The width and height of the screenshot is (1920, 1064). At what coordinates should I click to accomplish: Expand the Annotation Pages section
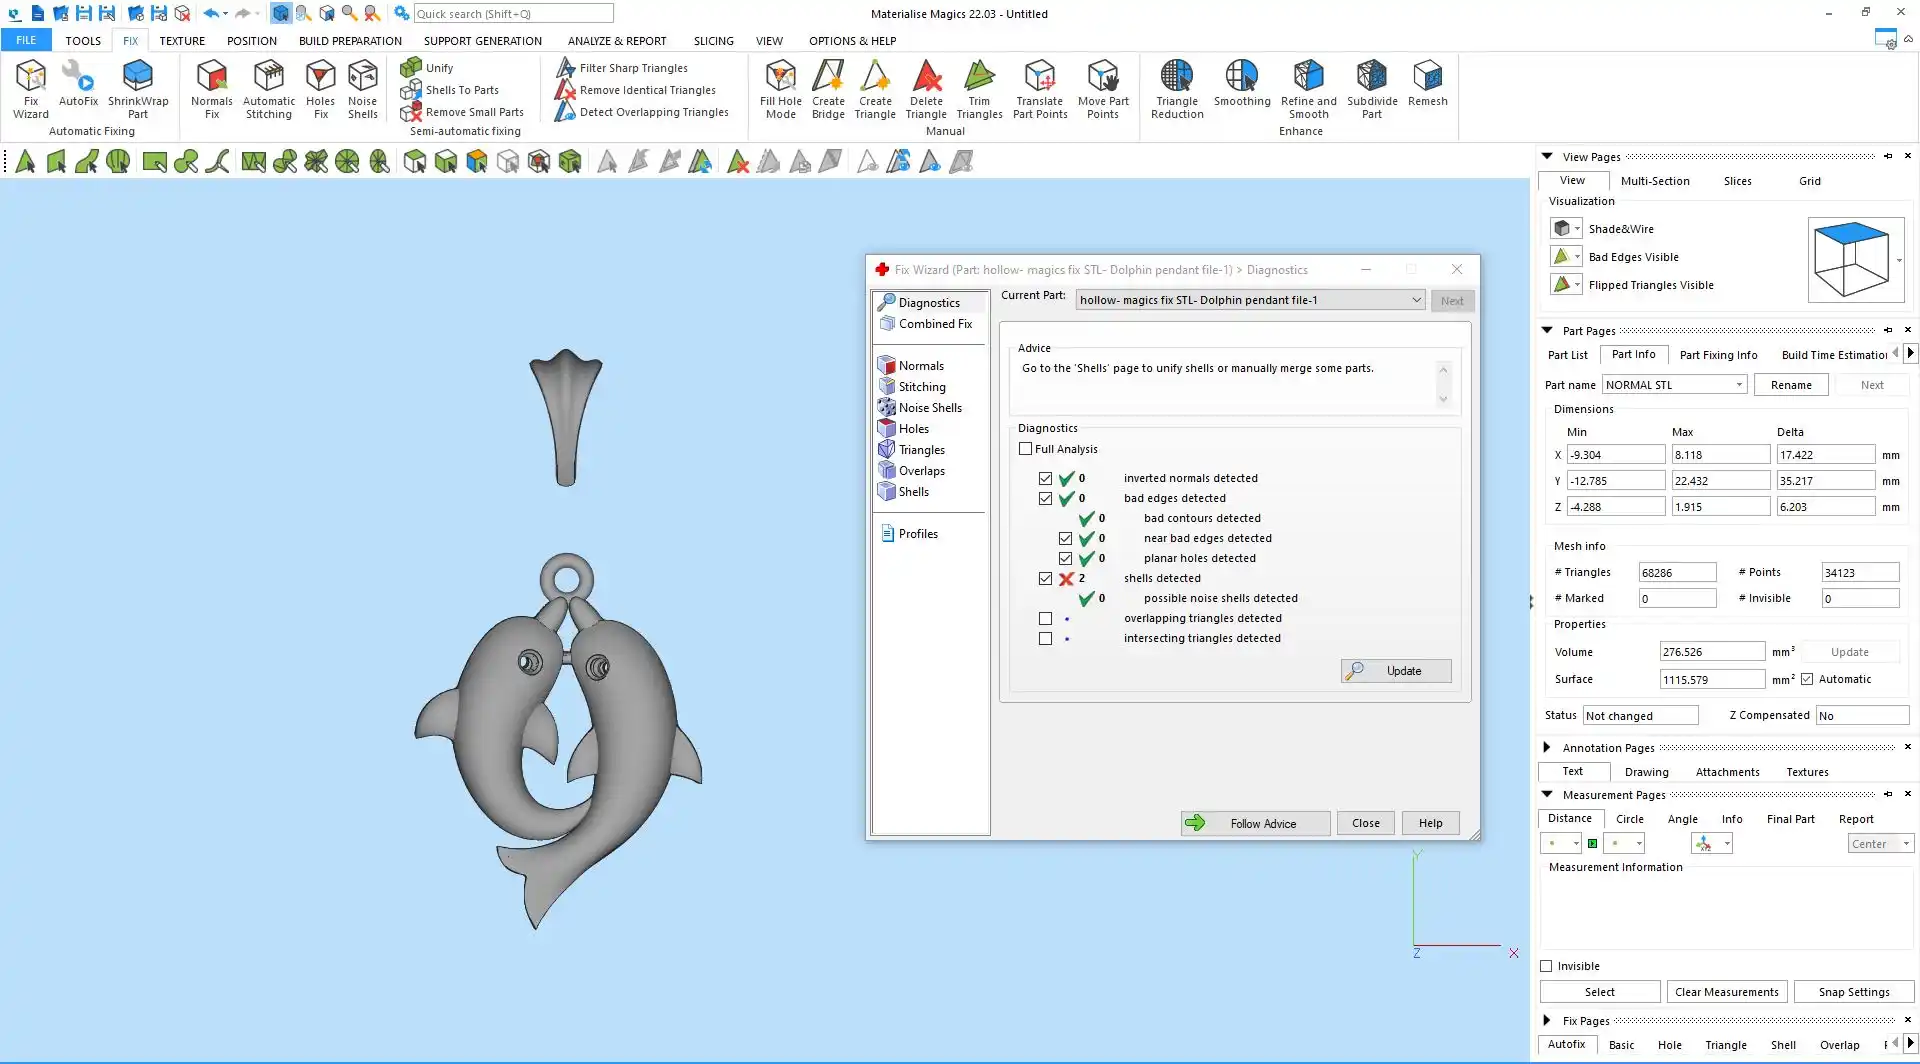pos(1547,748)
